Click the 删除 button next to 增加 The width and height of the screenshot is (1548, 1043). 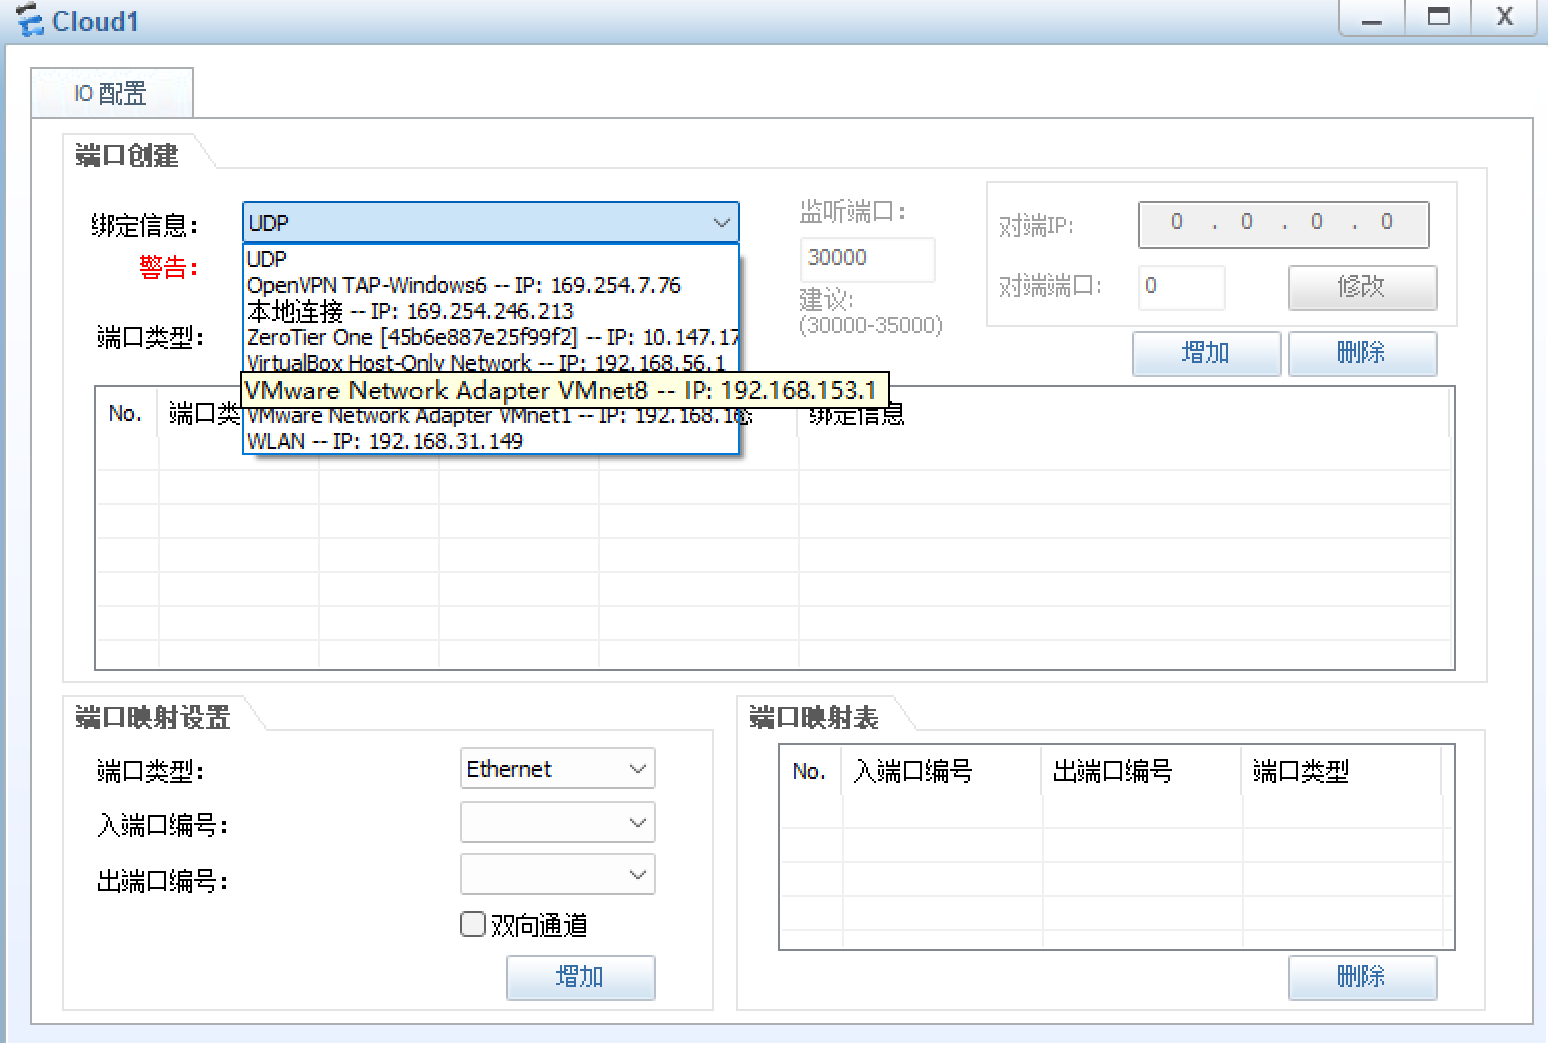(1362, 353)
